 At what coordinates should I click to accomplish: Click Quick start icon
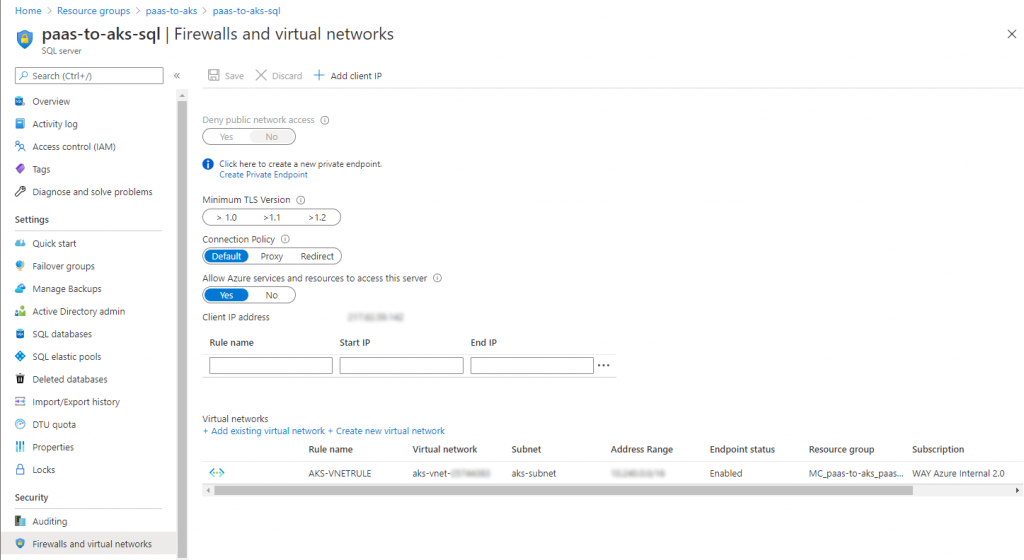(x=20, y=243)
